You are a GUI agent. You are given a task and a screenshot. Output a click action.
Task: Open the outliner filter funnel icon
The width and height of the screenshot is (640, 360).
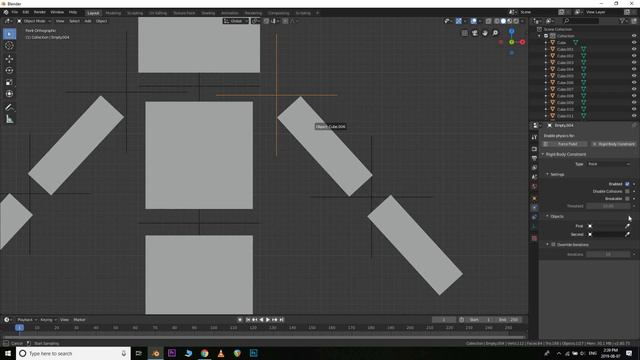tap(622, 21)
